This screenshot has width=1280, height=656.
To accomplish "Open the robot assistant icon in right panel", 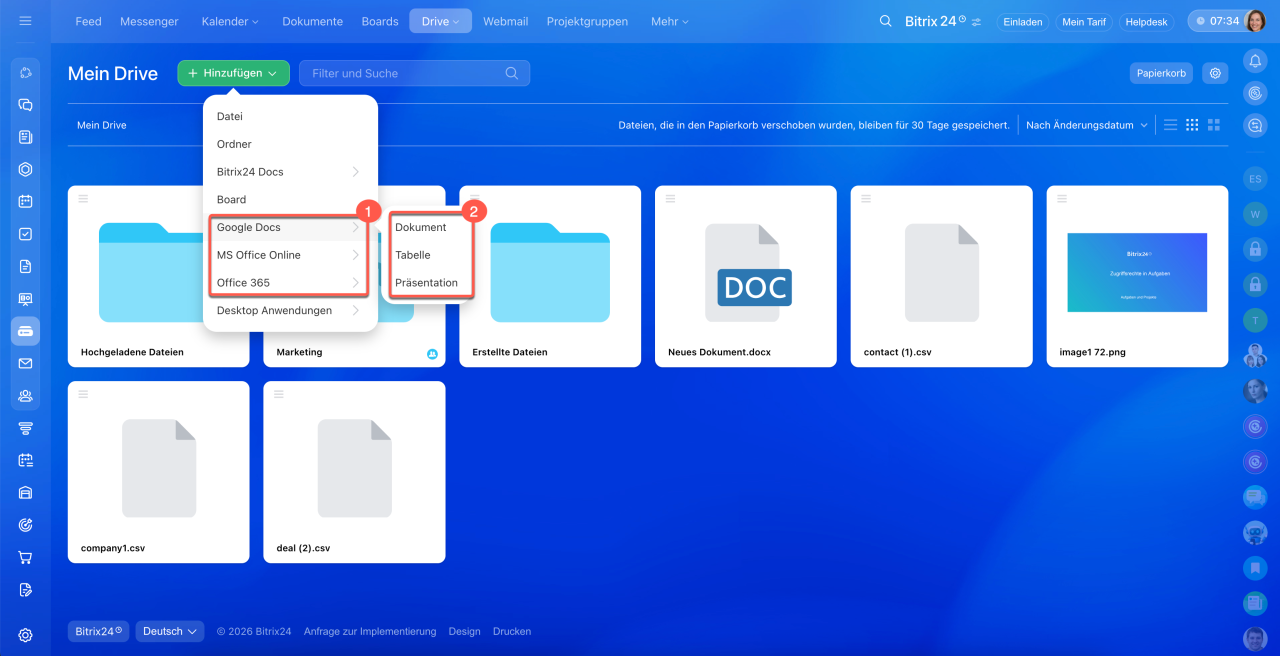I will [x=1255, y=533].
